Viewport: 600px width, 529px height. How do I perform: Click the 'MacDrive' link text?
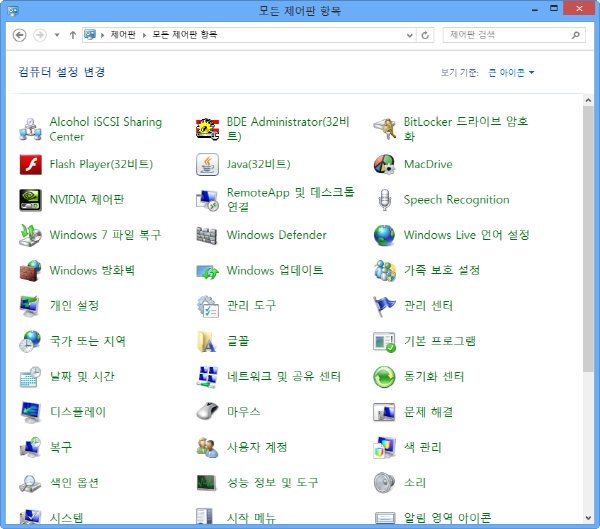428,164
